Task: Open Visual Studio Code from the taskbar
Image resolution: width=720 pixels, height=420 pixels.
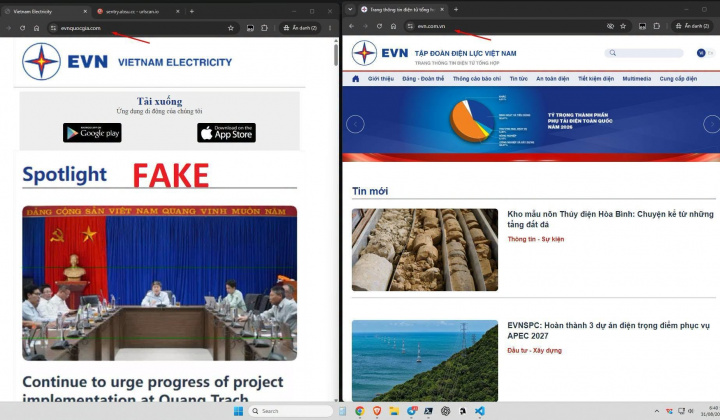Action: pyautogui.click(x=480, y=411)
